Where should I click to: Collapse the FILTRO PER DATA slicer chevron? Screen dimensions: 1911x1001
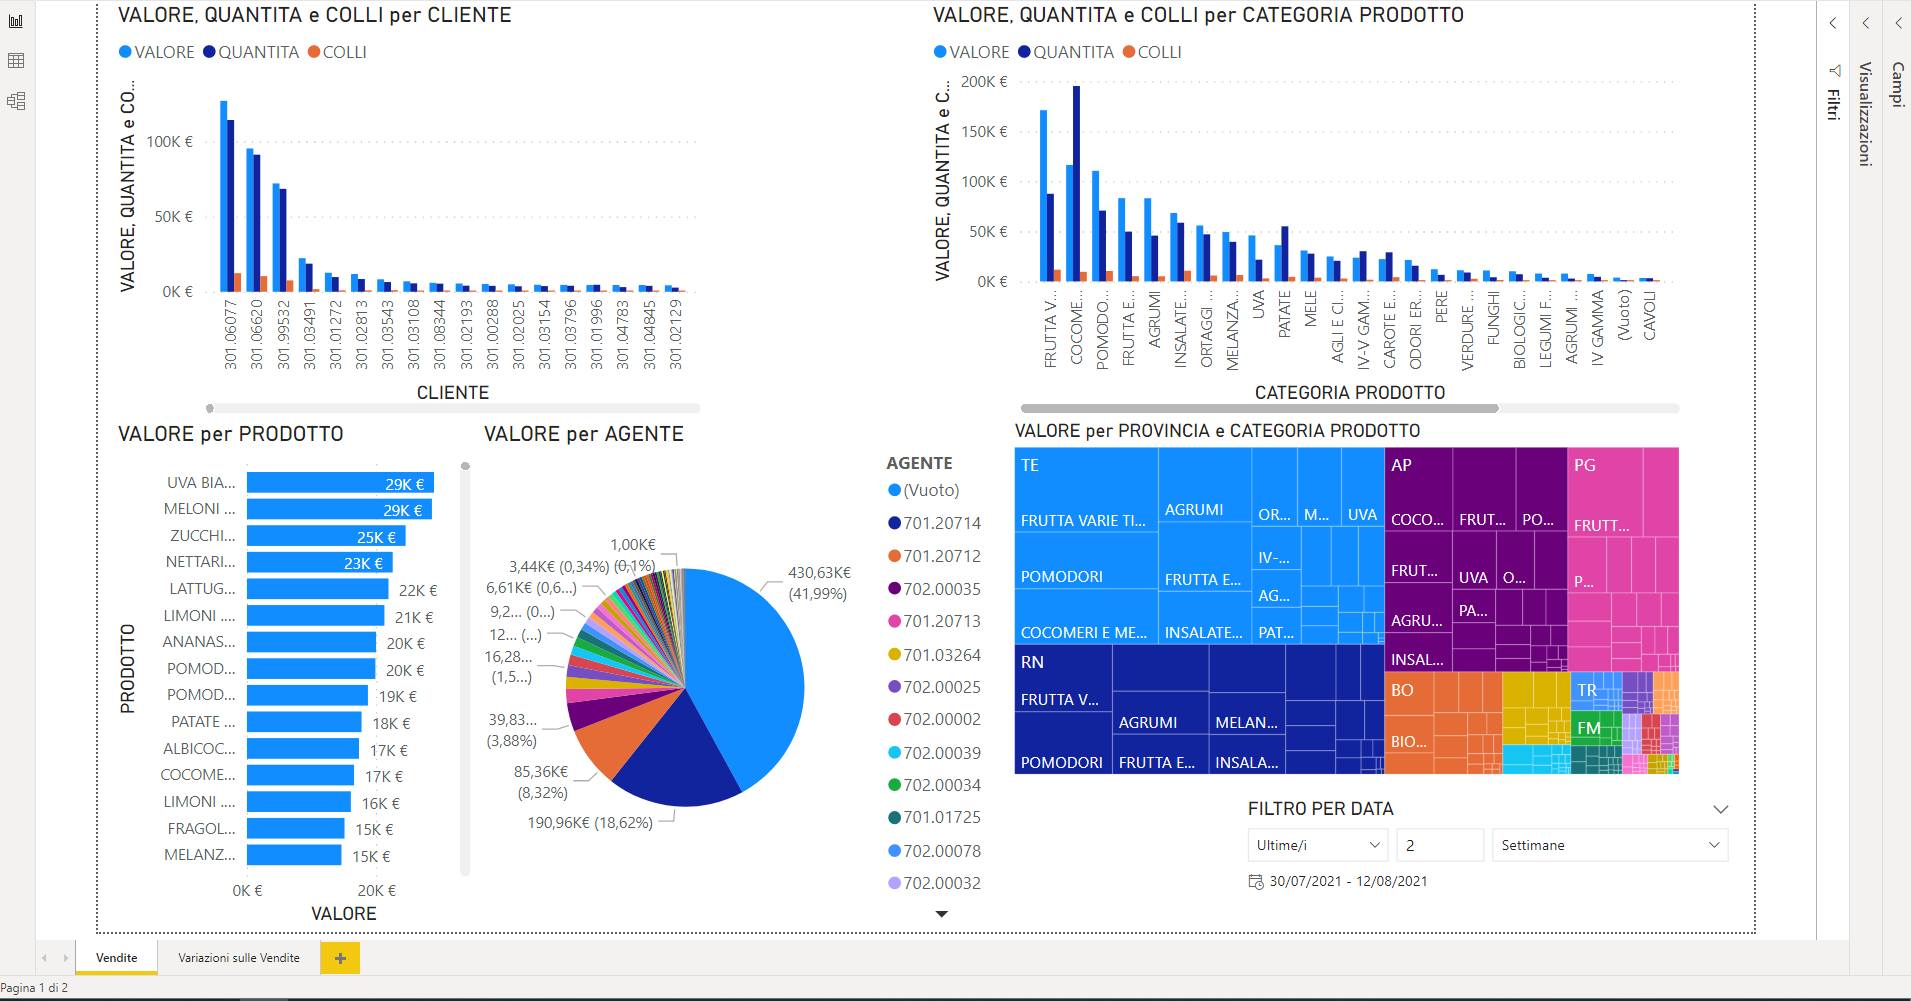pyautogui.click(x=1720, y=809)
